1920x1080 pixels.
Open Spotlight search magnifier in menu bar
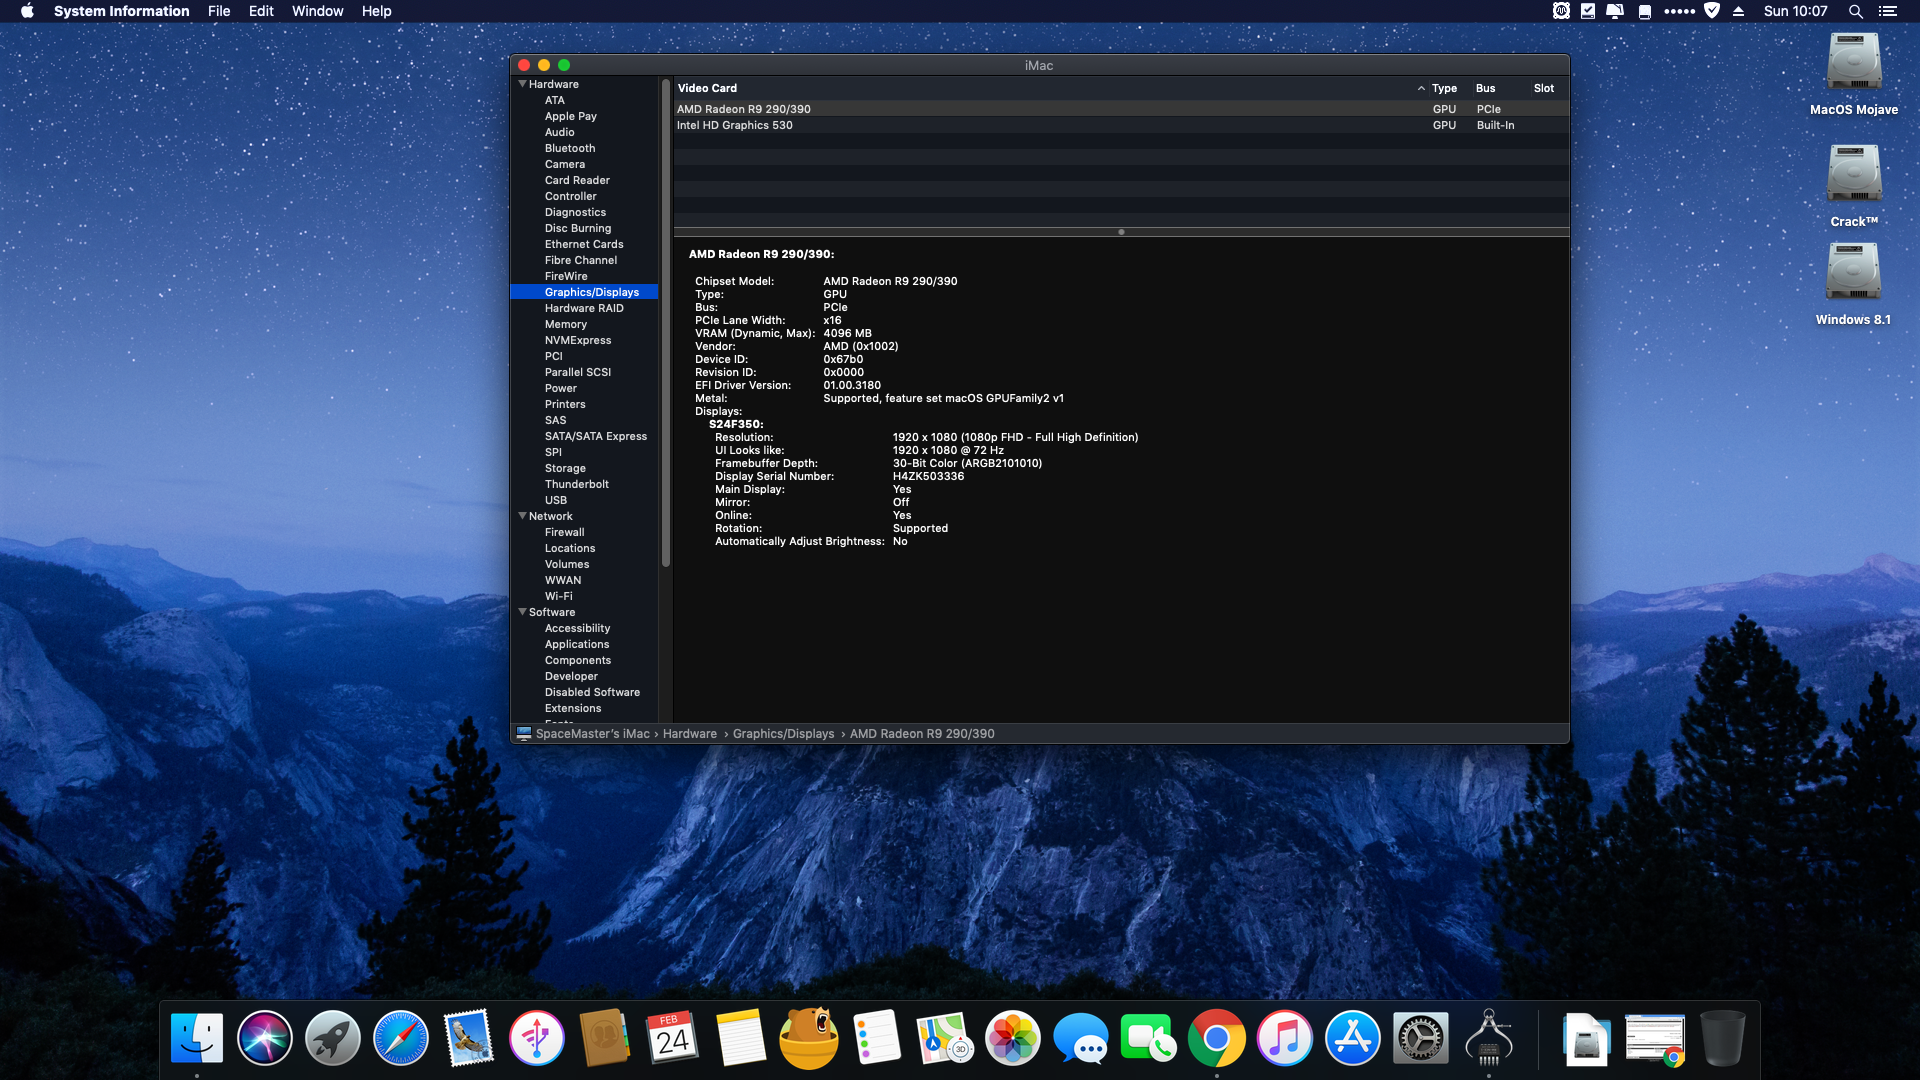click(x=1856, y=11)
